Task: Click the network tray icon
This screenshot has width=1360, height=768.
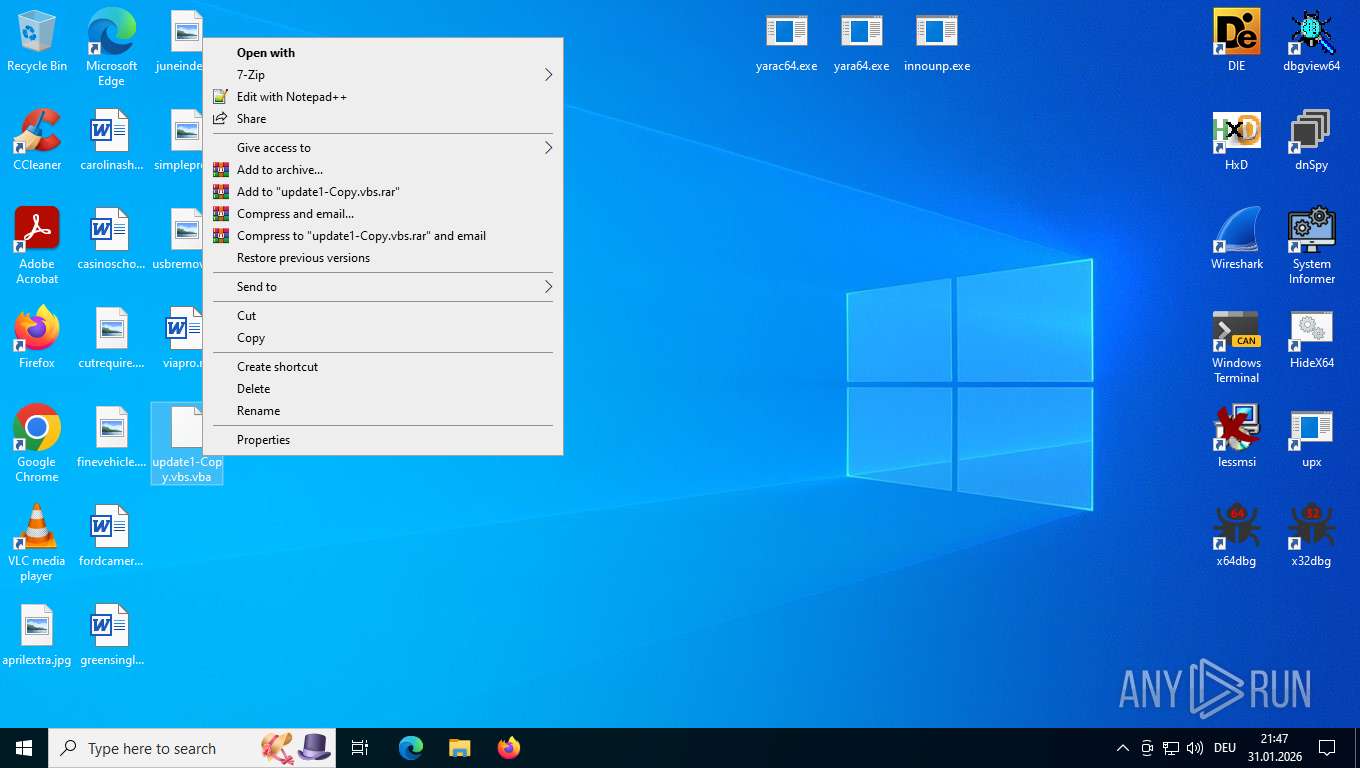Action: (1170, 748)
